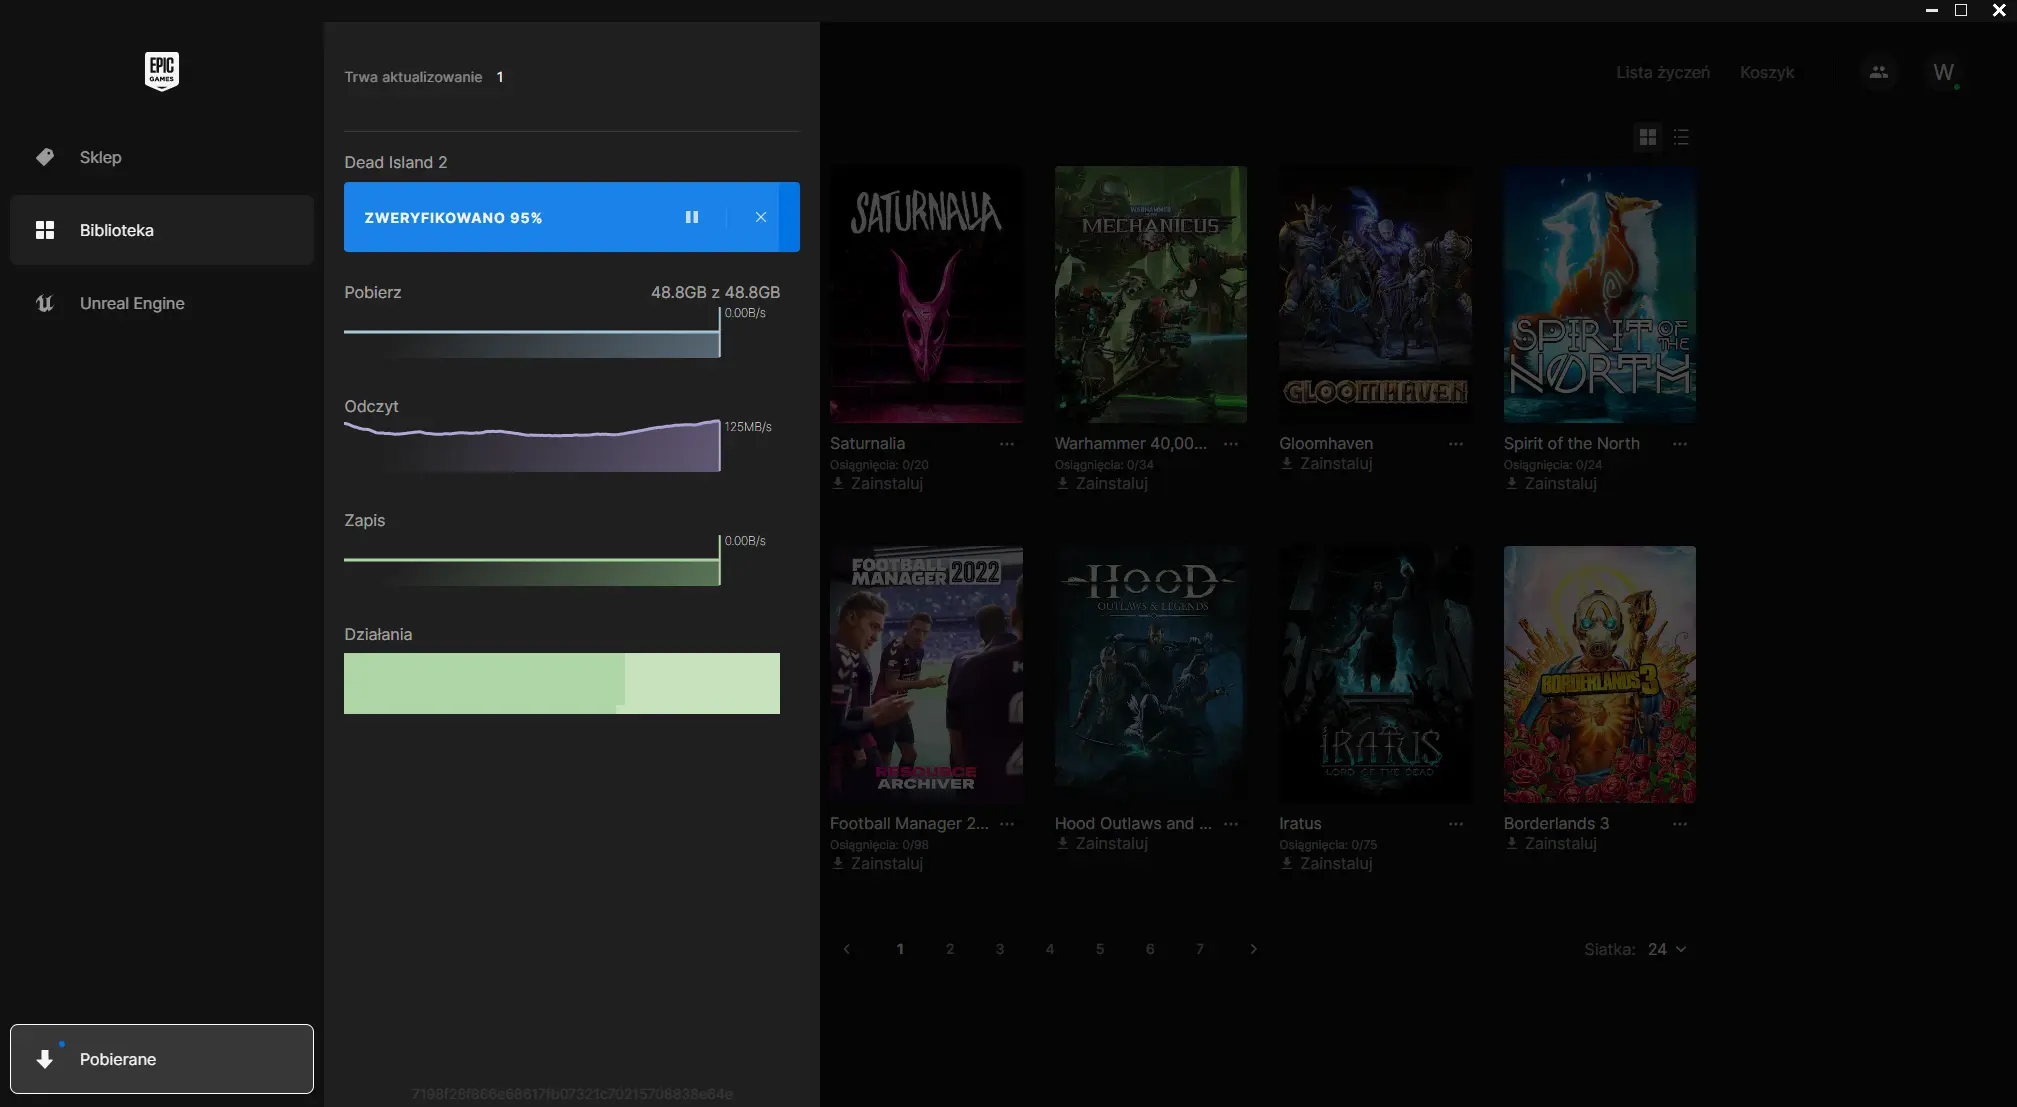
Task: Open Iratus game cover
Action: 1375,674
